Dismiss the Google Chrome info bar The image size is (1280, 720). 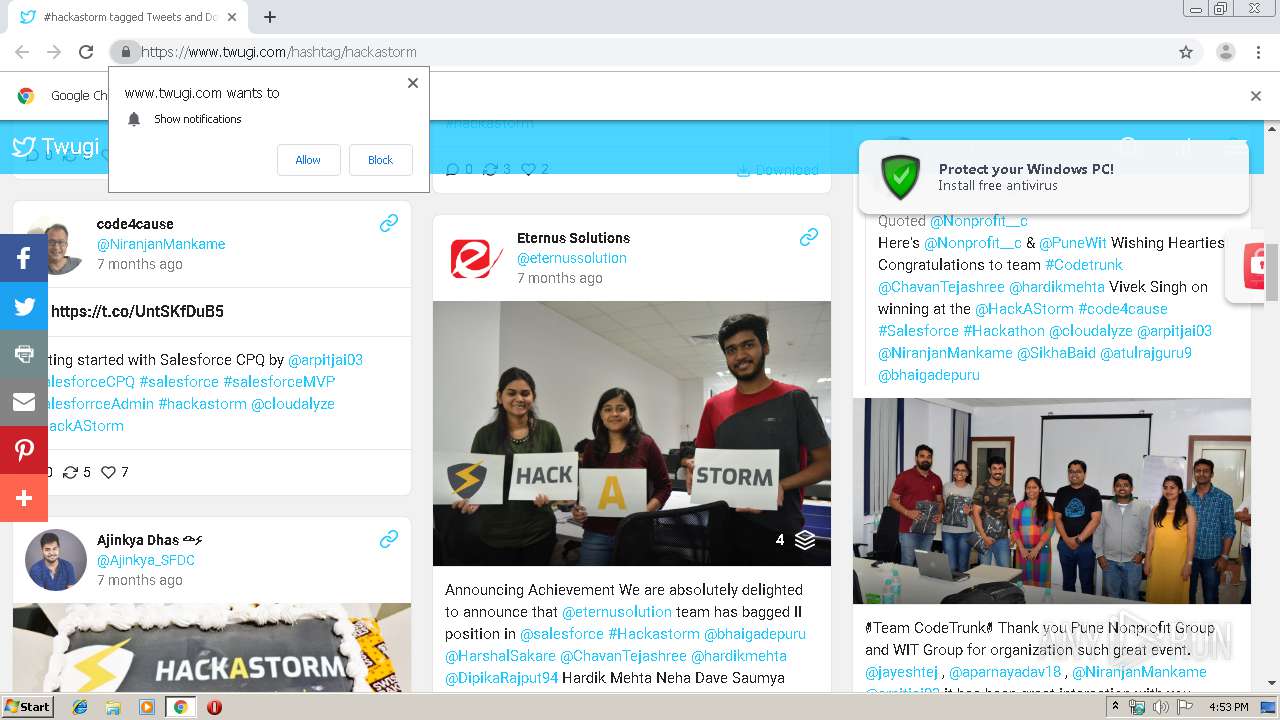(x=1256, y=96)
